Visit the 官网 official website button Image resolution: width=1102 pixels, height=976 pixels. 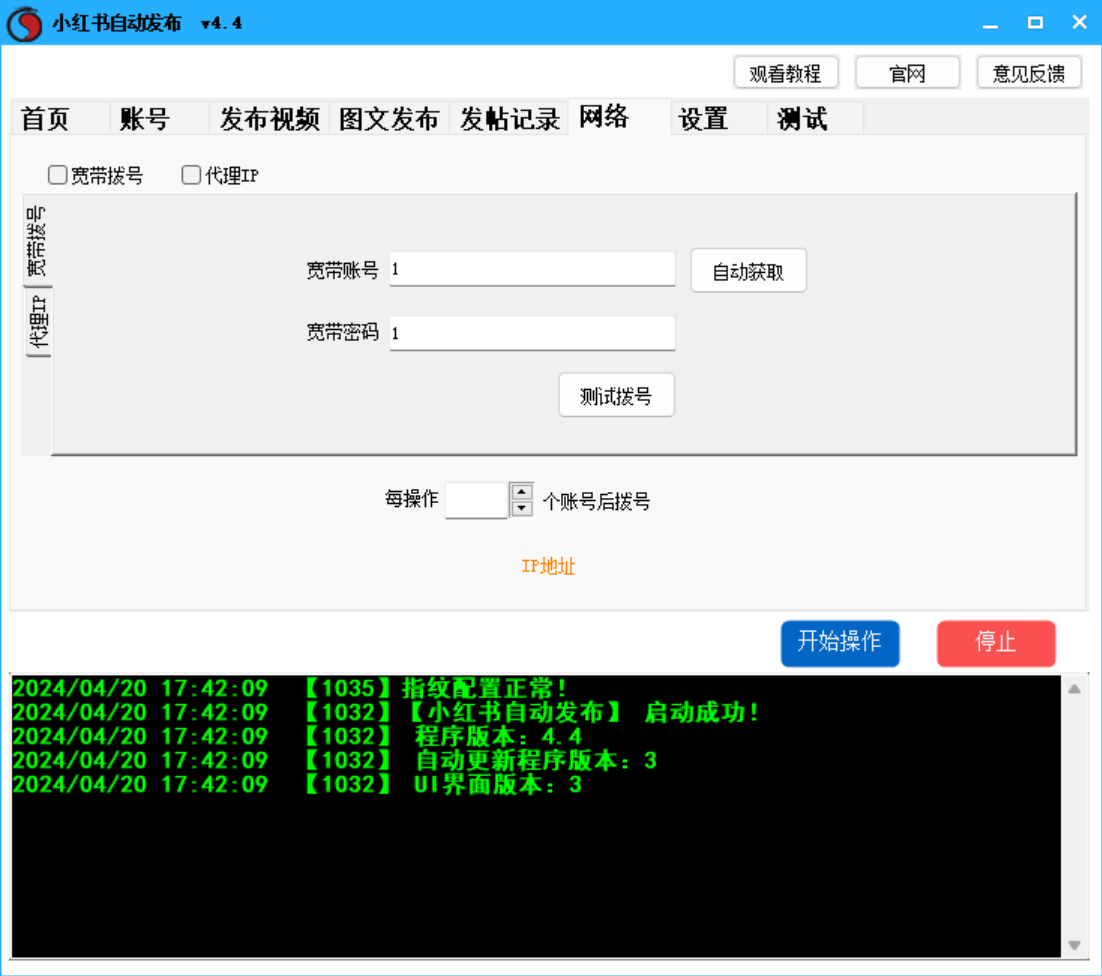click(x=907, y=73)
